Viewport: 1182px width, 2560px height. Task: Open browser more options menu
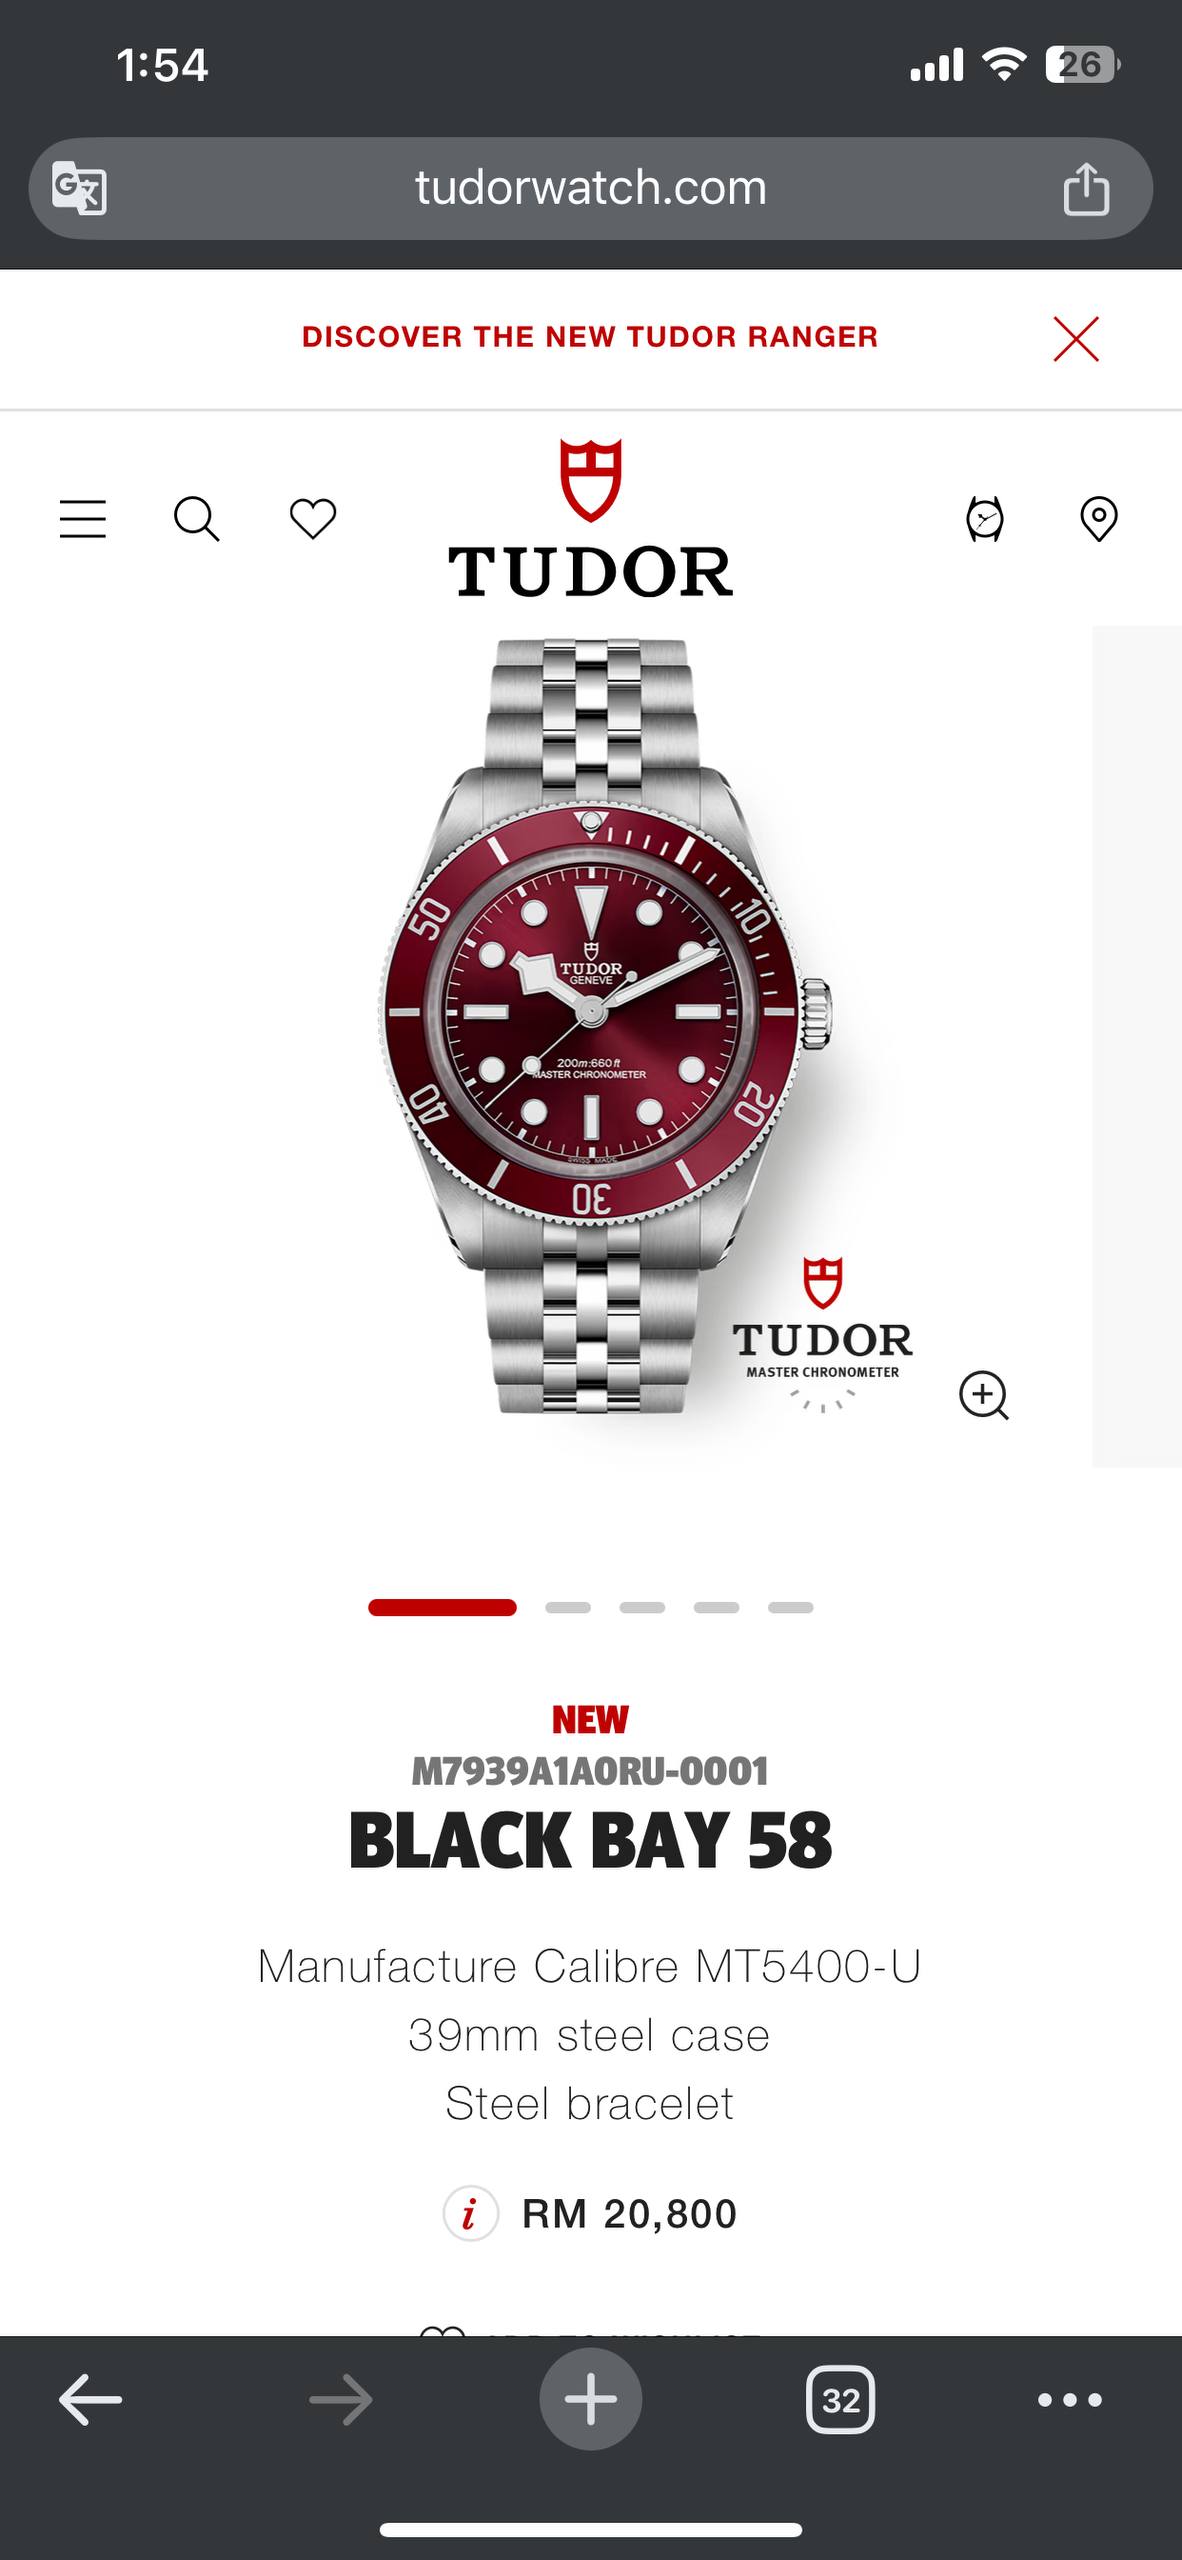1070,2399
